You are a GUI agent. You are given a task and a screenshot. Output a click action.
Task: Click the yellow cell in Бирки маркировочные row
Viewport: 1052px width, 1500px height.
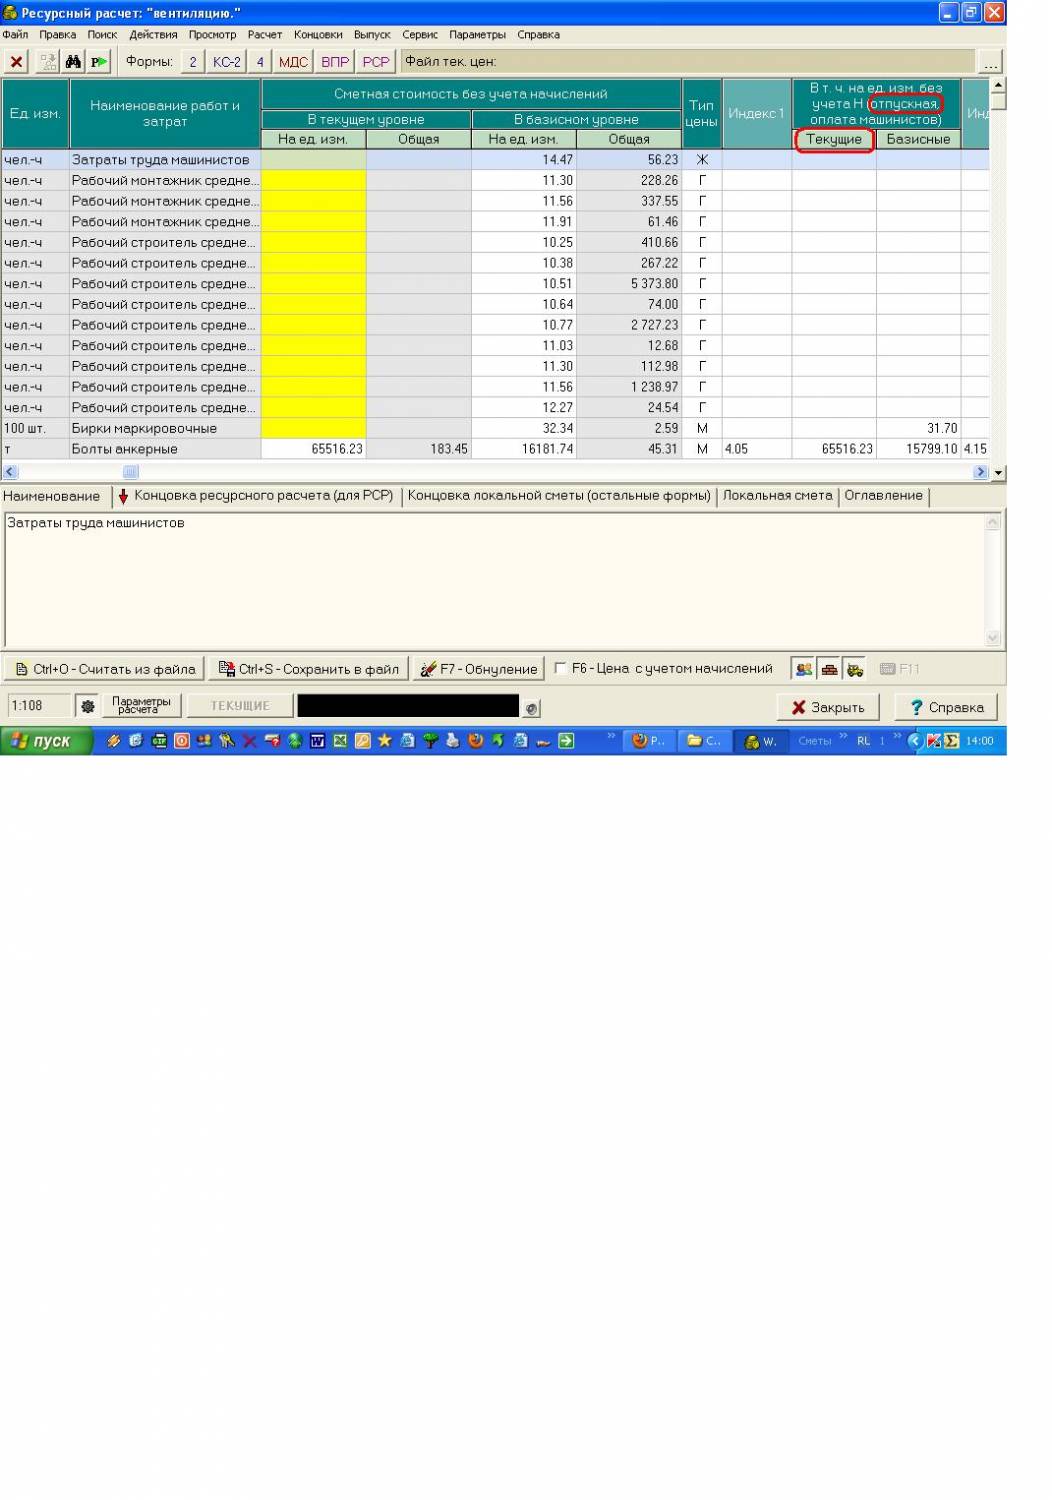coord(313,428)
